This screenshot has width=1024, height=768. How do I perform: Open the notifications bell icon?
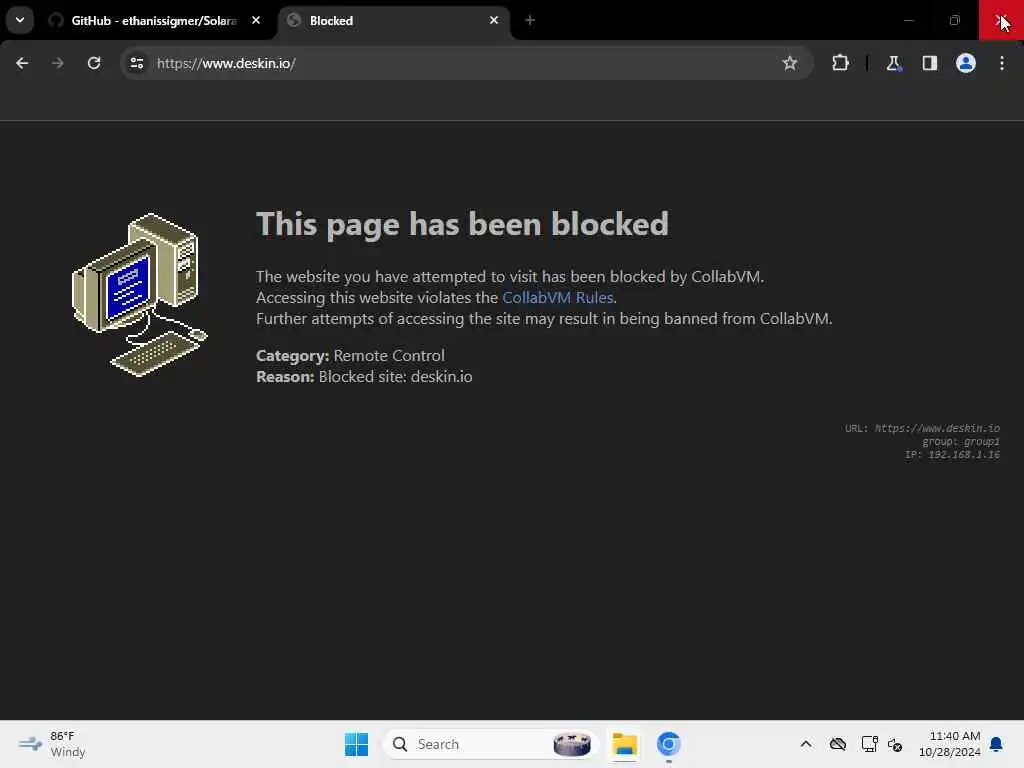(997, 744)
